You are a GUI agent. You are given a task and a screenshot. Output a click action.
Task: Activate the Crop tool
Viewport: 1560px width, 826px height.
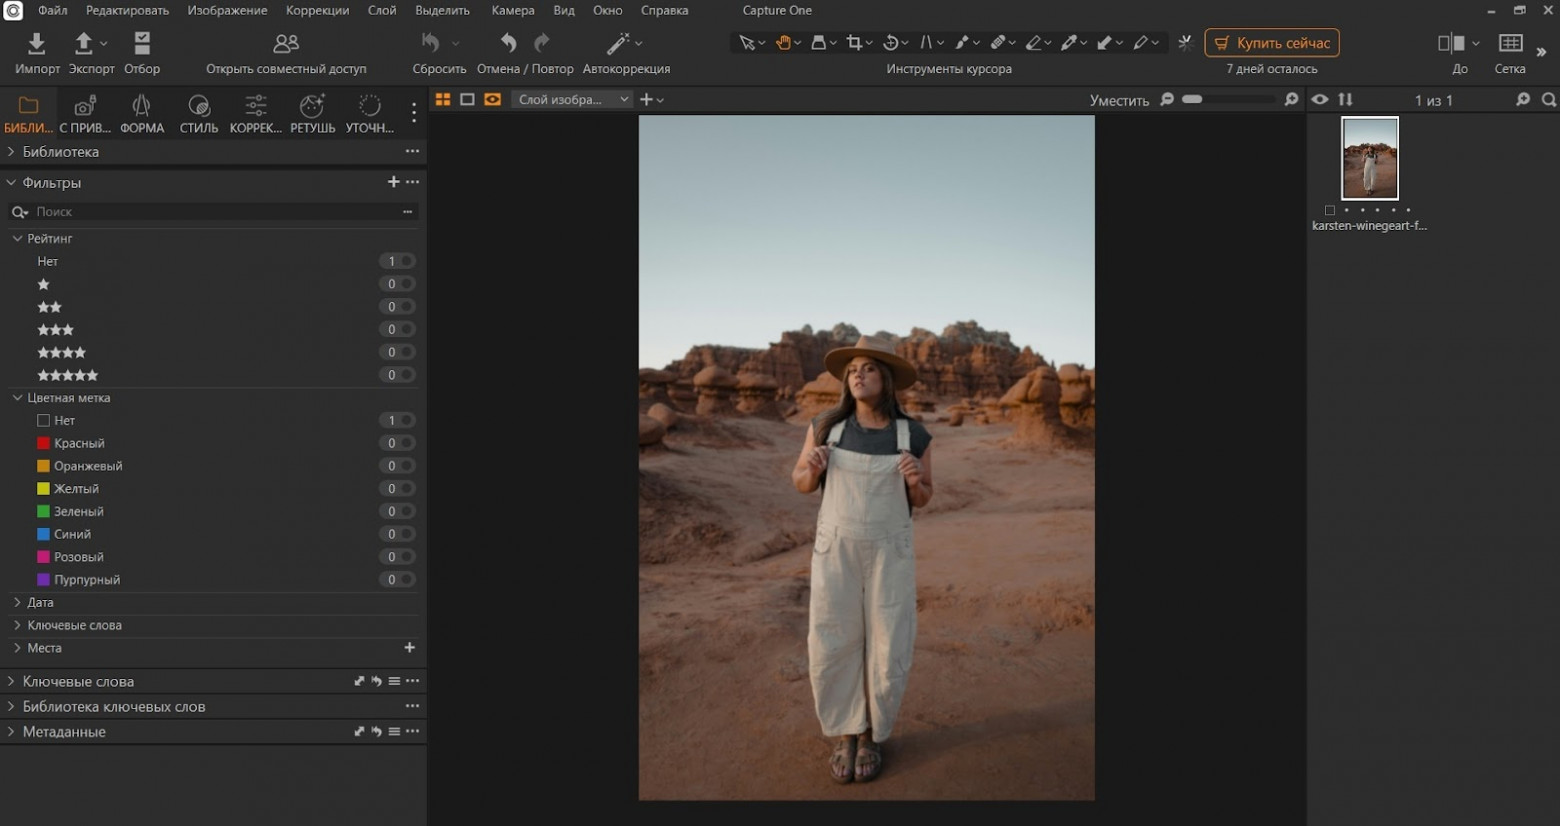(855, 42)
